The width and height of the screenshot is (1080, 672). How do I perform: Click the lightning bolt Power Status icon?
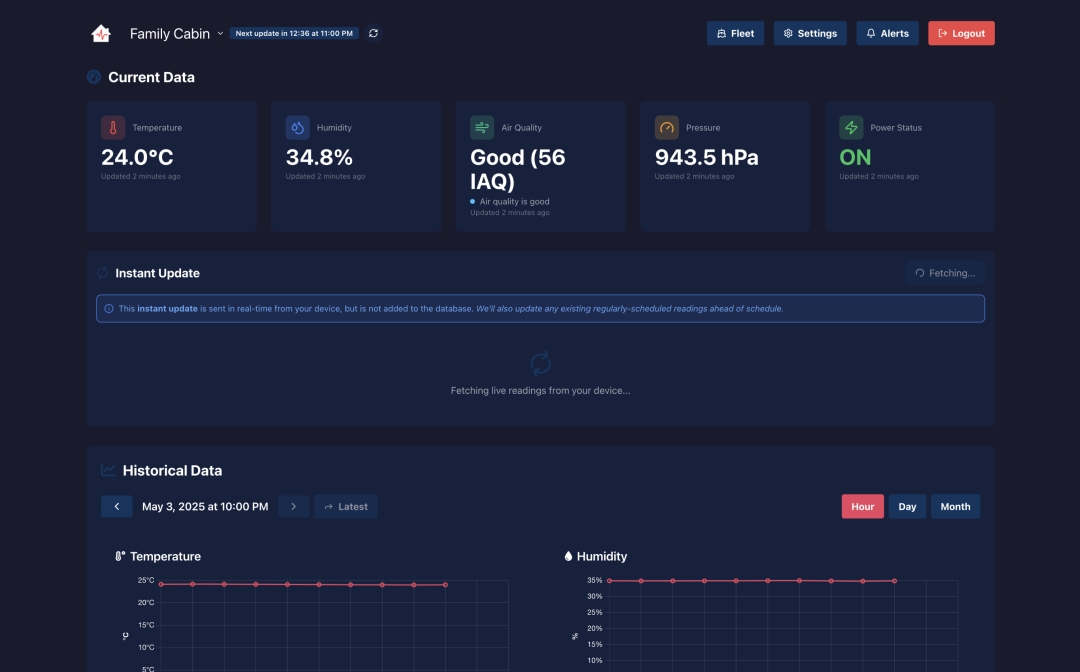(x=851, y=128)
